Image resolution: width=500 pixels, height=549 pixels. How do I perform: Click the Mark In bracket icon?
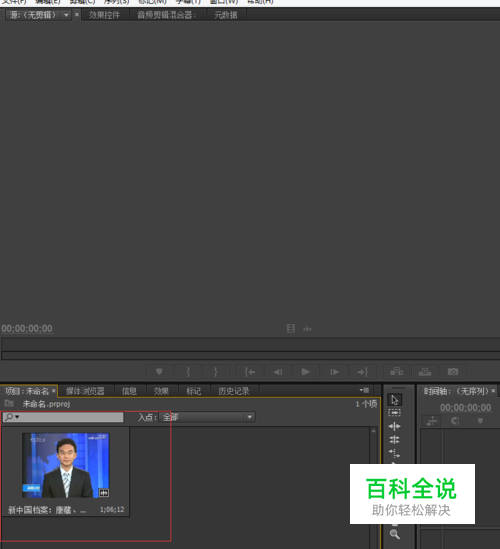188,371
